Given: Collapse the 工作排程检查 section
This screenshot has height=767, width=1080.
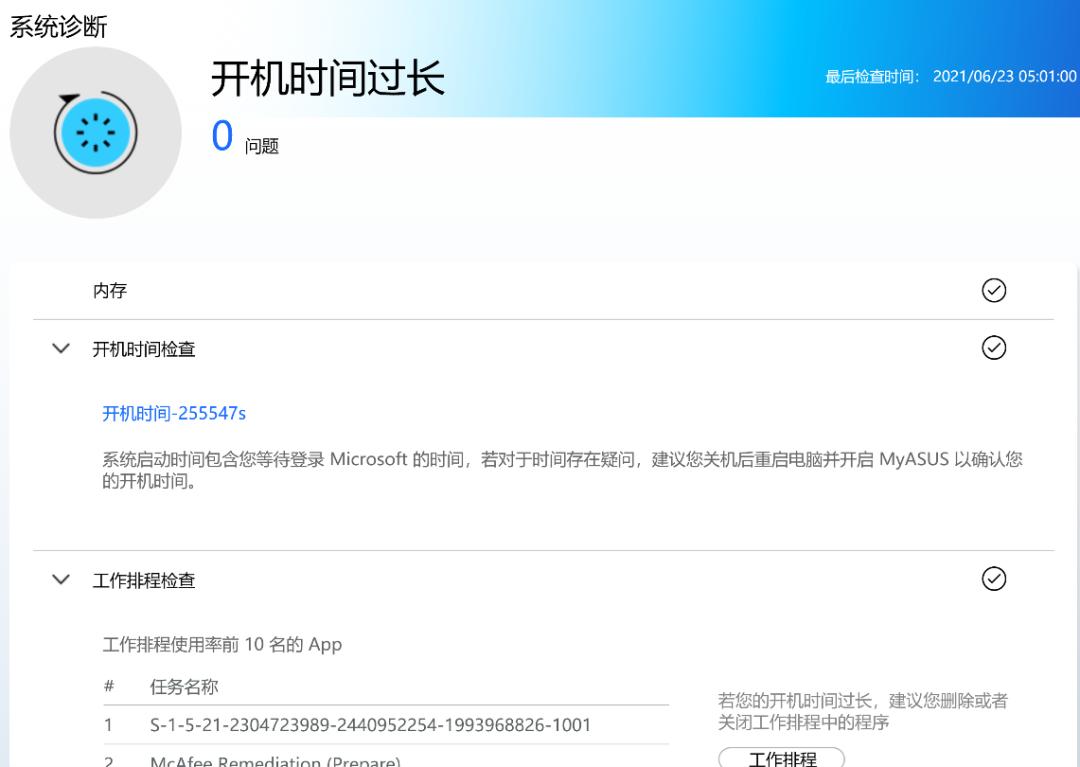Looking at the screenshot, I should pyautogui.click(x=60, y=580).
